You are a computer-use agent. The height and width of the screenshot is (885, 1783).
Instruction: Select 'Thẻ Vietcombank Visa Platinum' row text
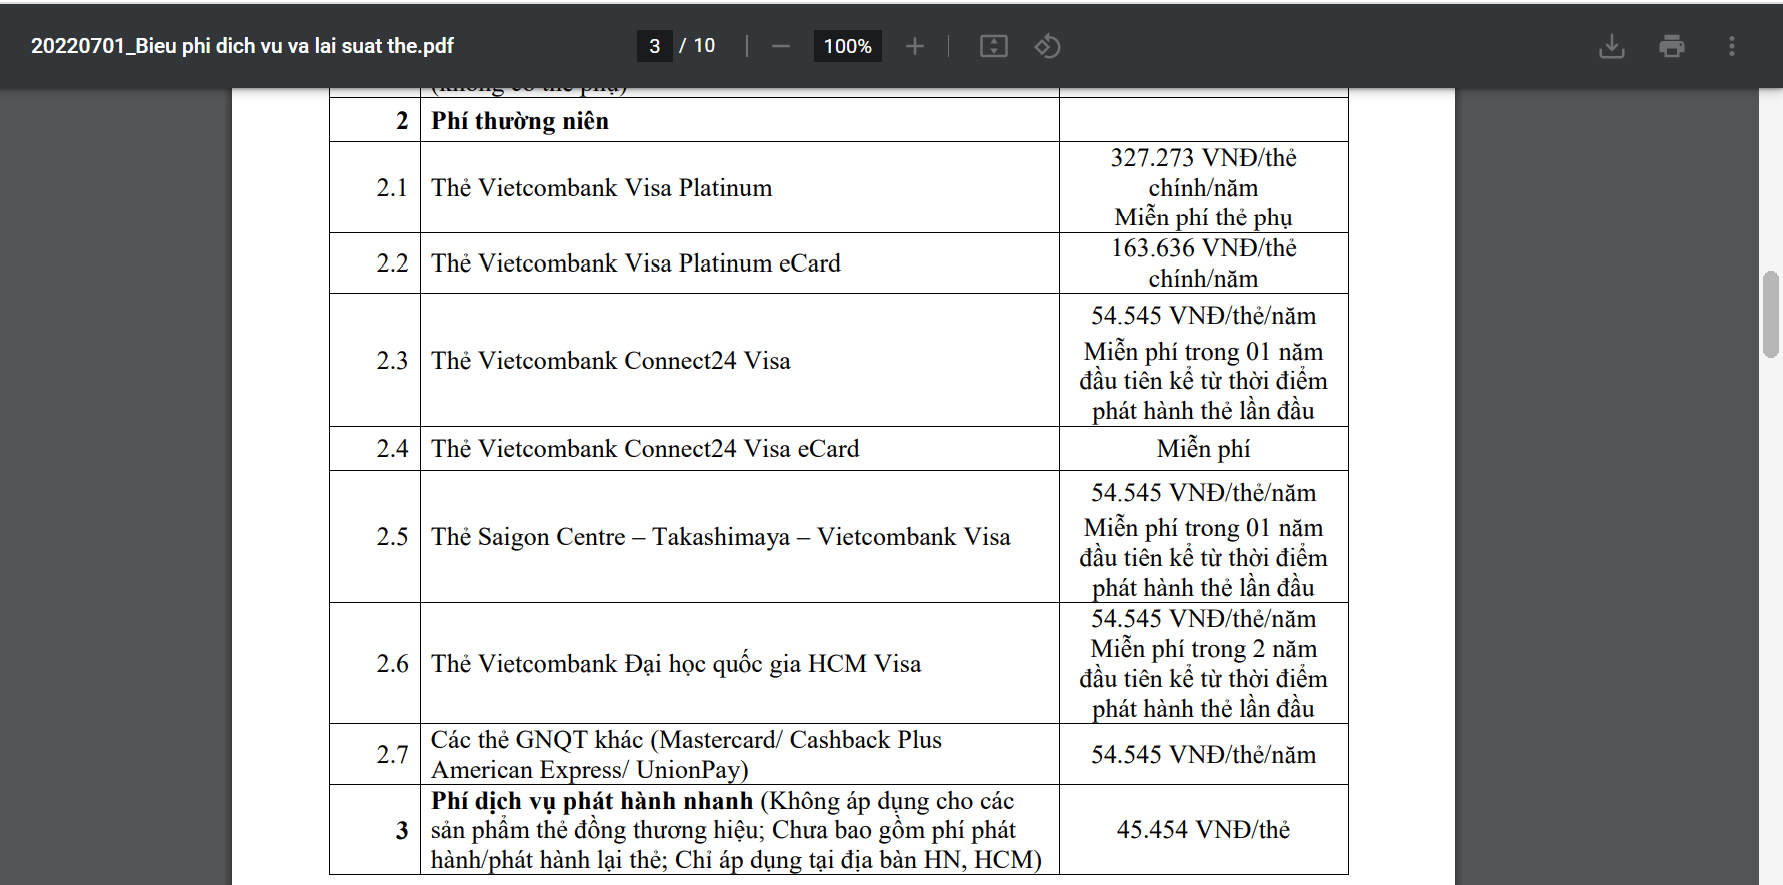pos(602,188)
